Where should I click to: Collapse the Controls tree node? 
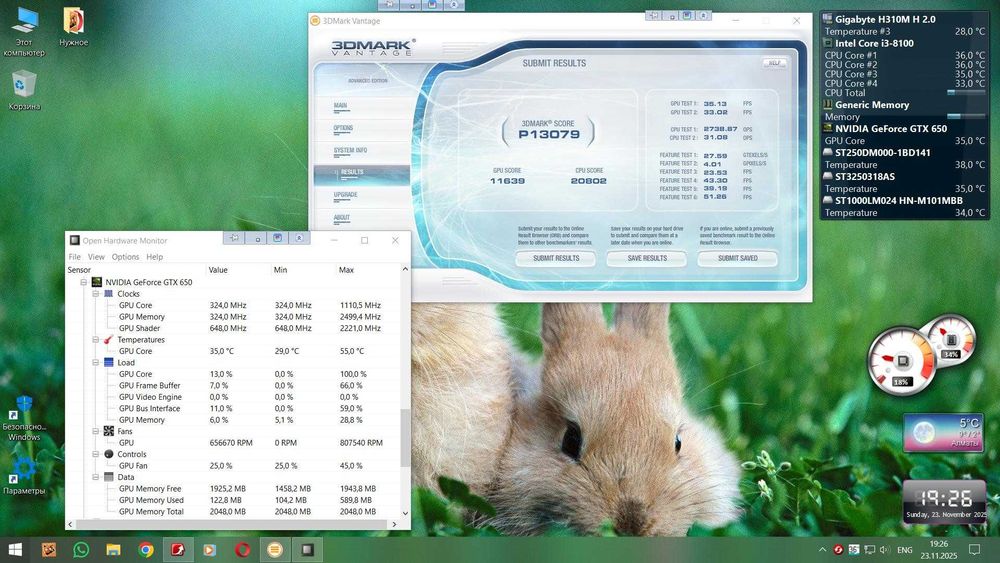click(x=96, y=454)
